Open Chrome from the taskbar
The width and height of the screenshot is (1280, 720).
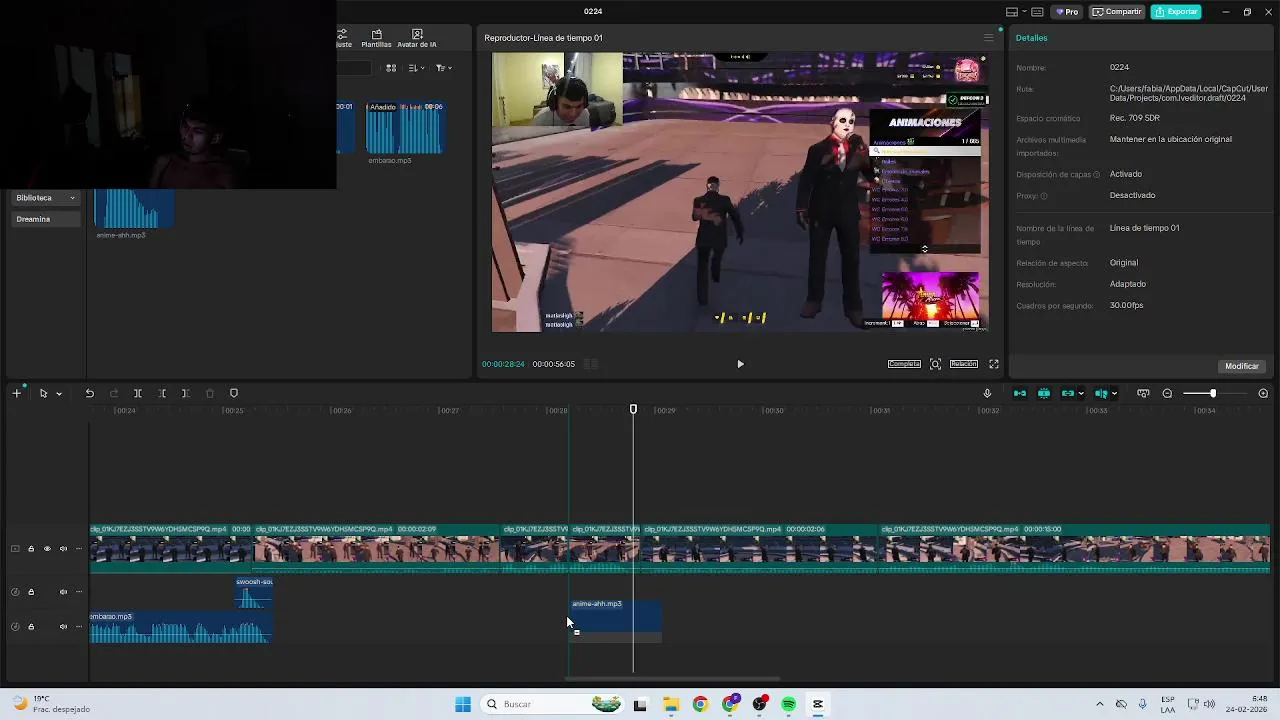[700, 704]
